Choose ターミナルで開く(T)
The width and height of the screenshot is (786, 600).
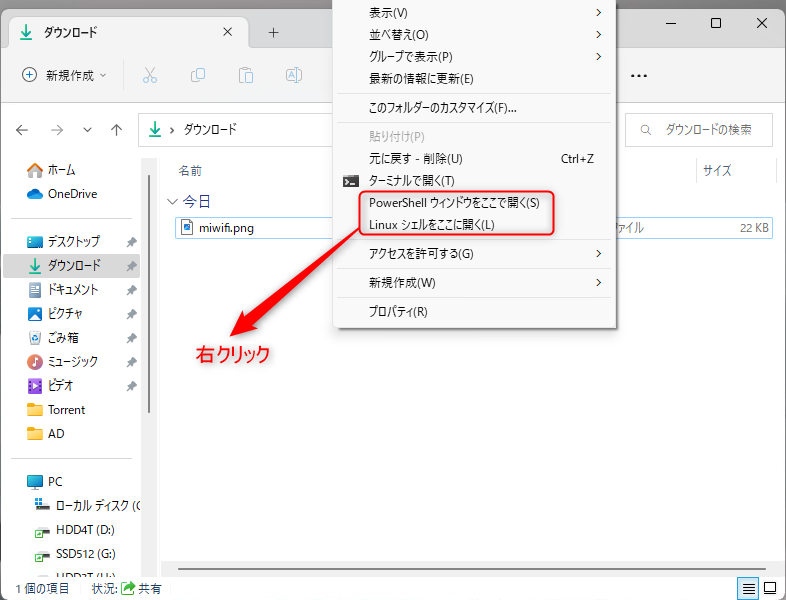click(x=474, y=181)
